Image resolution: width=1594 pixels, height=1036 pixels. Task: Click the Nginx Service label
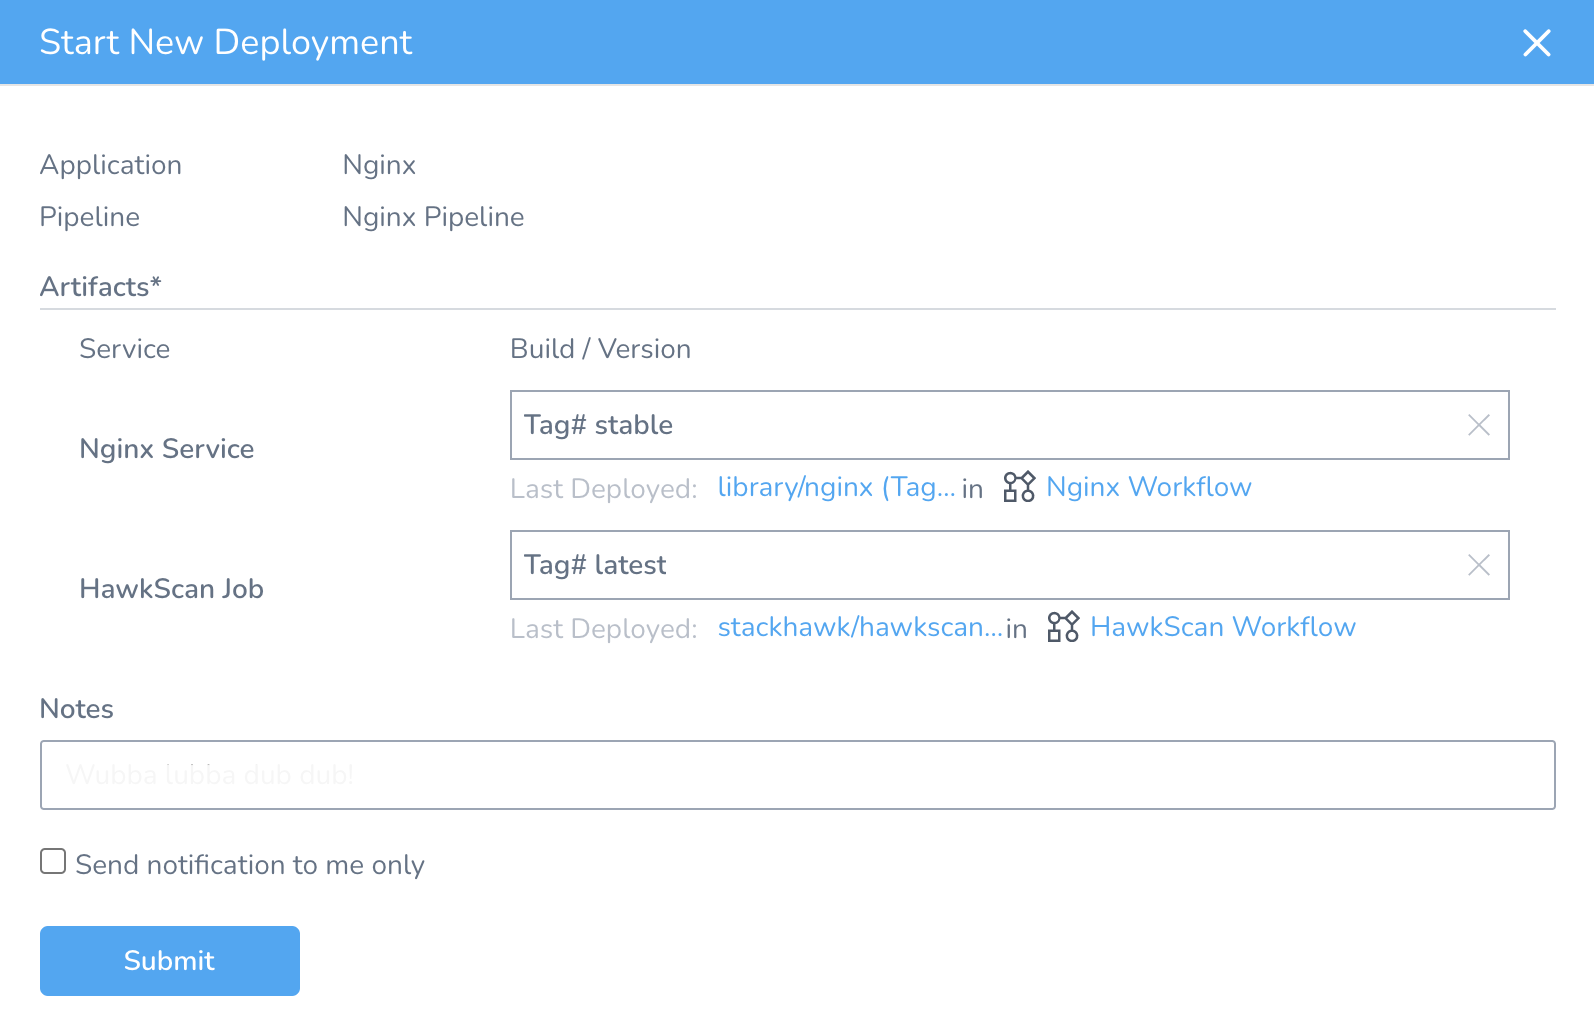(x=167, y=449)
